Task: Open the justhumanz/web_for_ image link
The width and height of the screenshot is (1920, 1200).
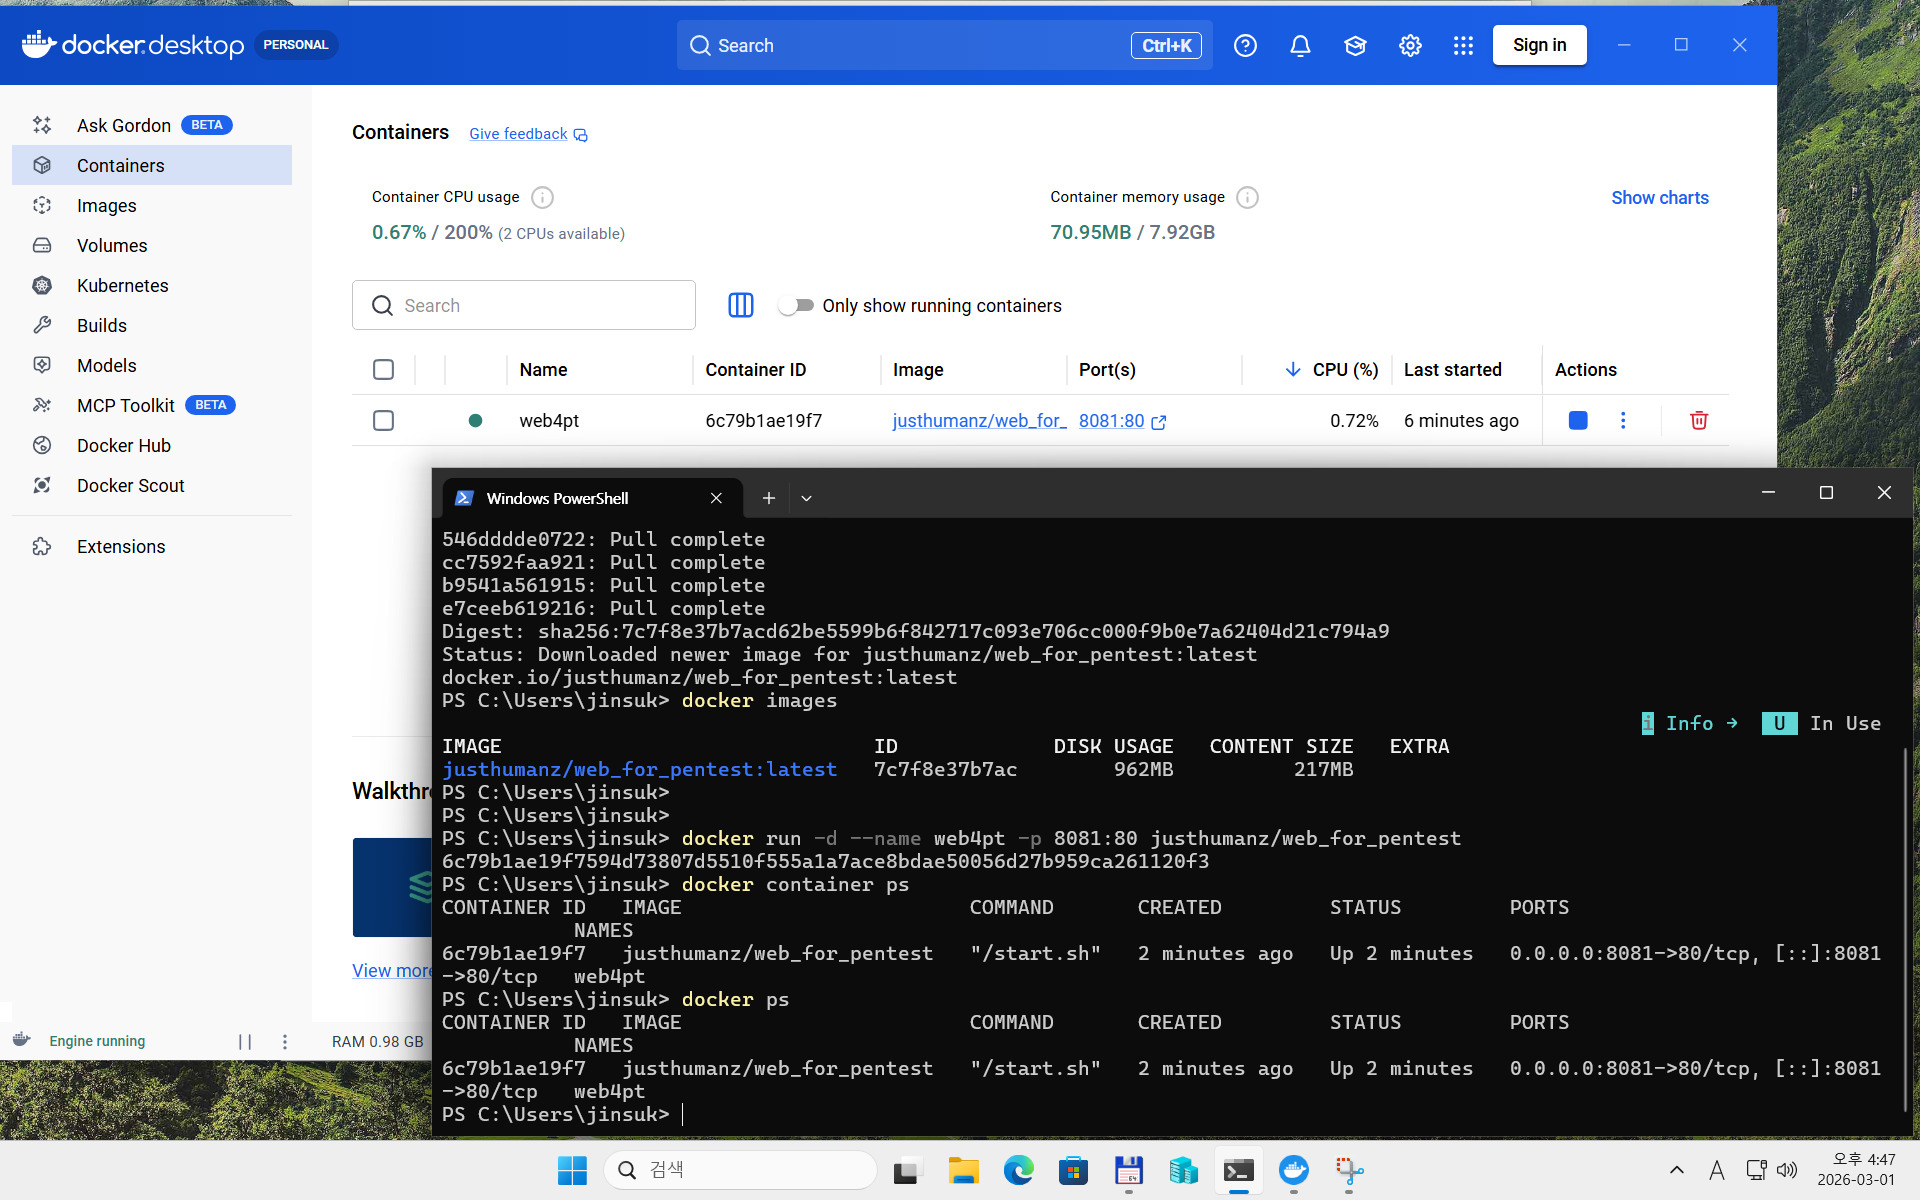Action: click(979, 421)
